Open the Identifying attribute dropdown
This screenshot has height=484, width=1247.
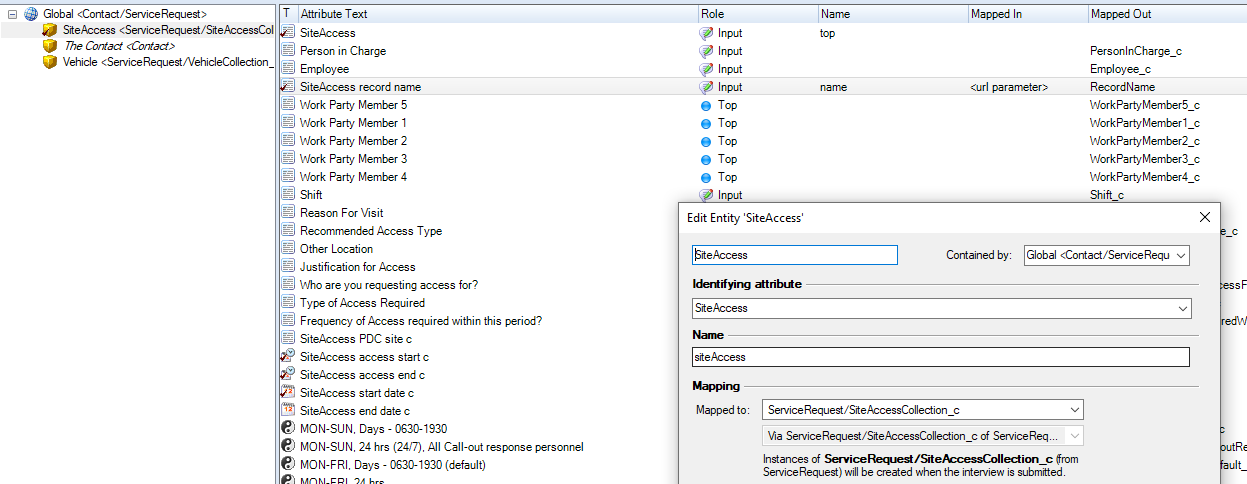coord(1182,308)
